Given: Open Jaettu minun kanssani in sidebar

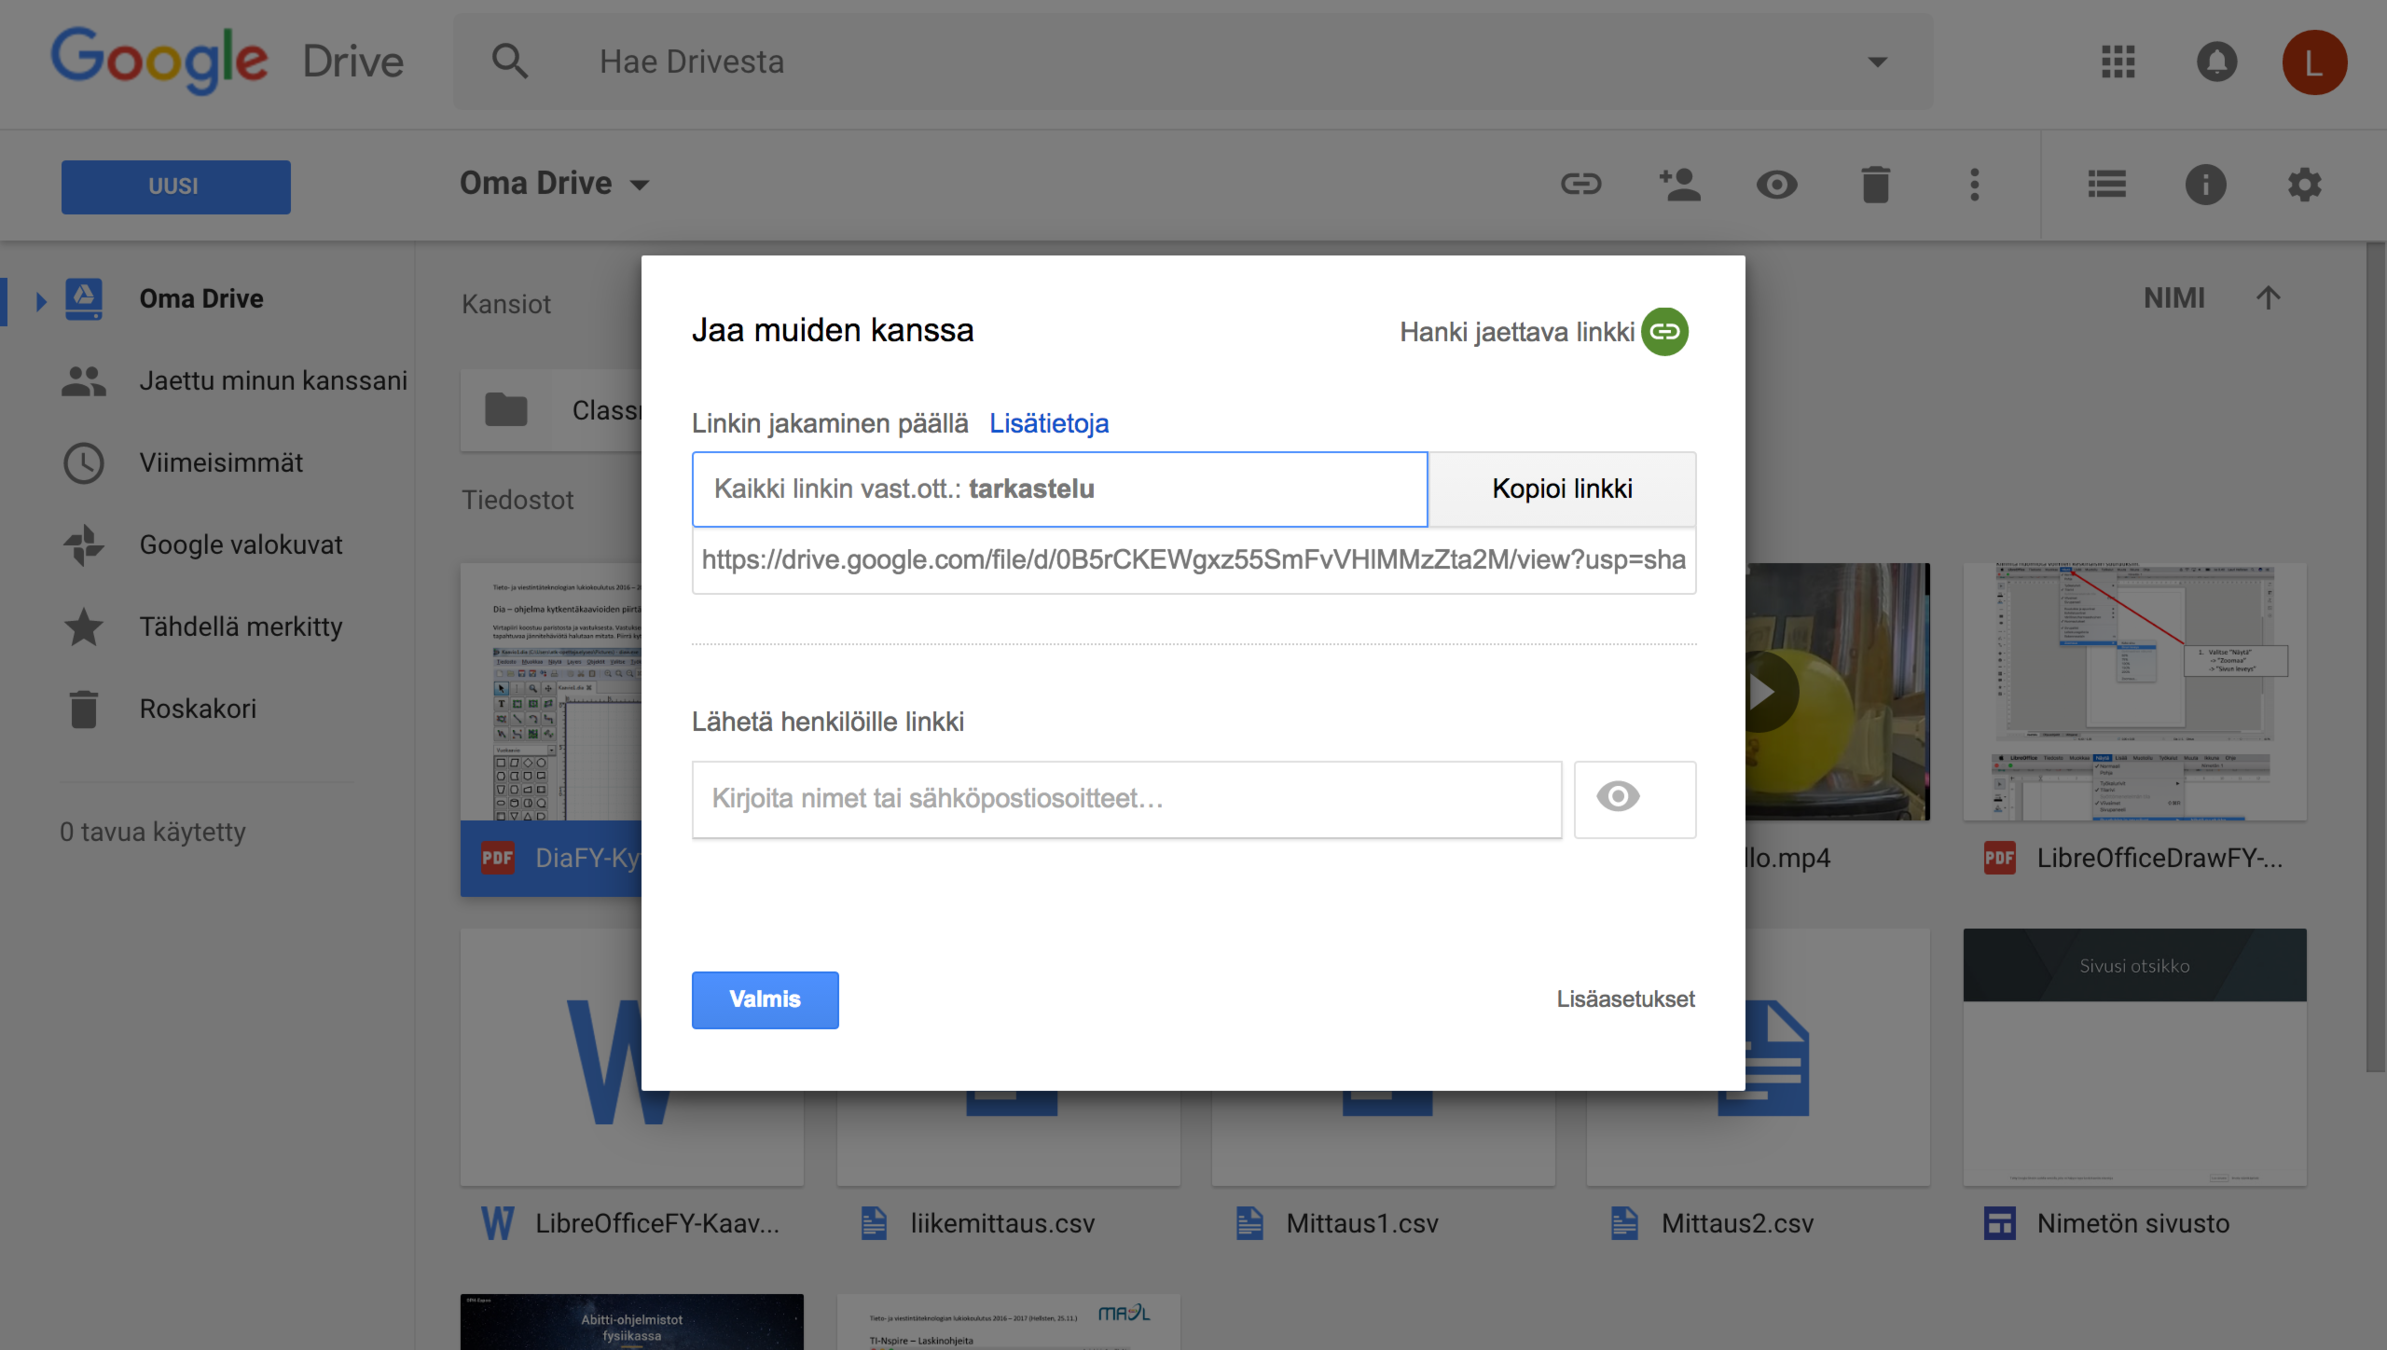Looking at the screenshot, I should point(272,381).
